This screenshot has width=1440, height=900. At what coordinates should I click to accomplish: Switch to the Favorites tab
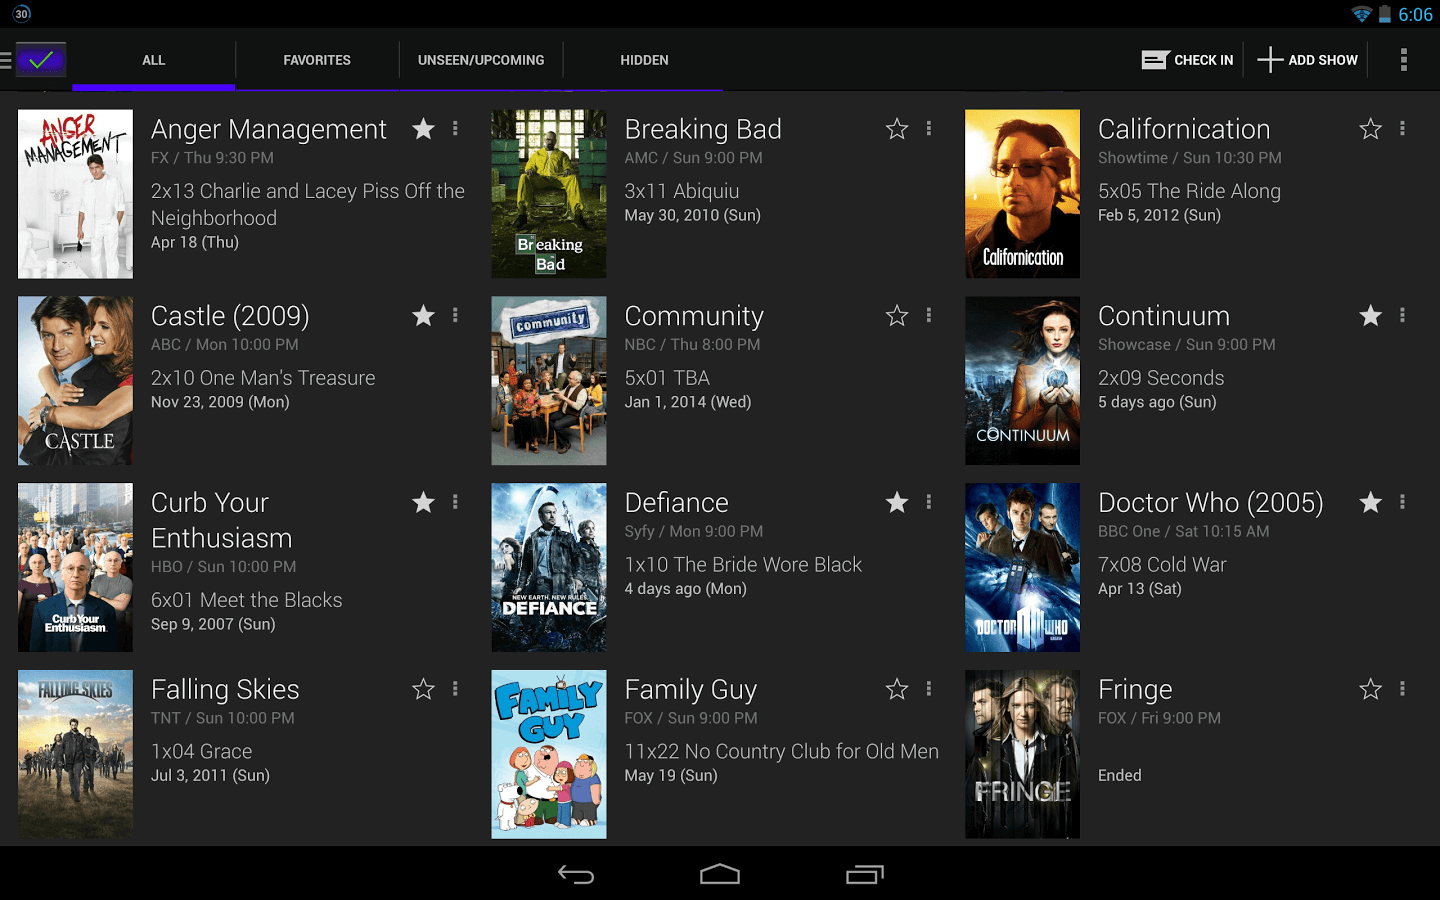pyautogui.click(x=317, y=60)
